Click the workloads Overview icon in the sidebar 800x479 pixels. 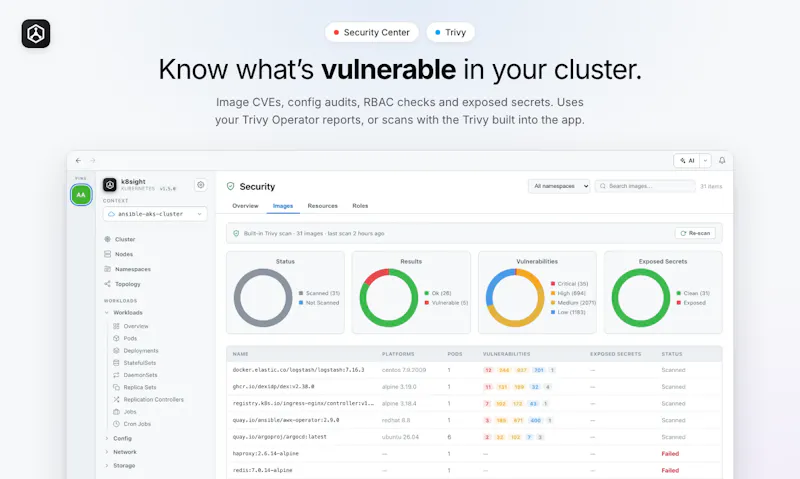pyautogui.click(x=116, y=326)
